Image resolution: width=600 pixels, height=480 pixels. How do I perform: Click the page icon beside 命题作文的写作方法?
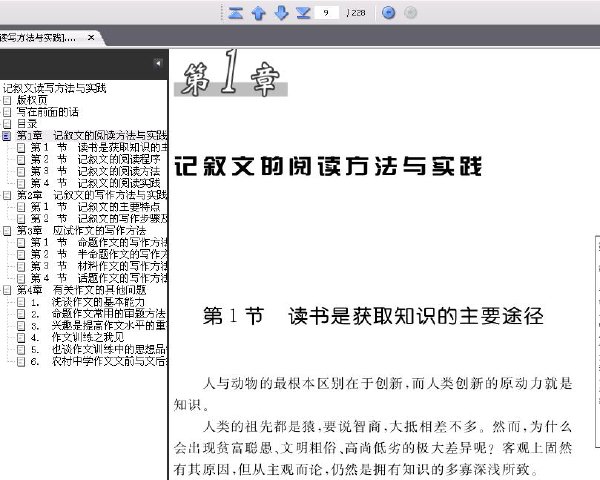pos(21,243)
